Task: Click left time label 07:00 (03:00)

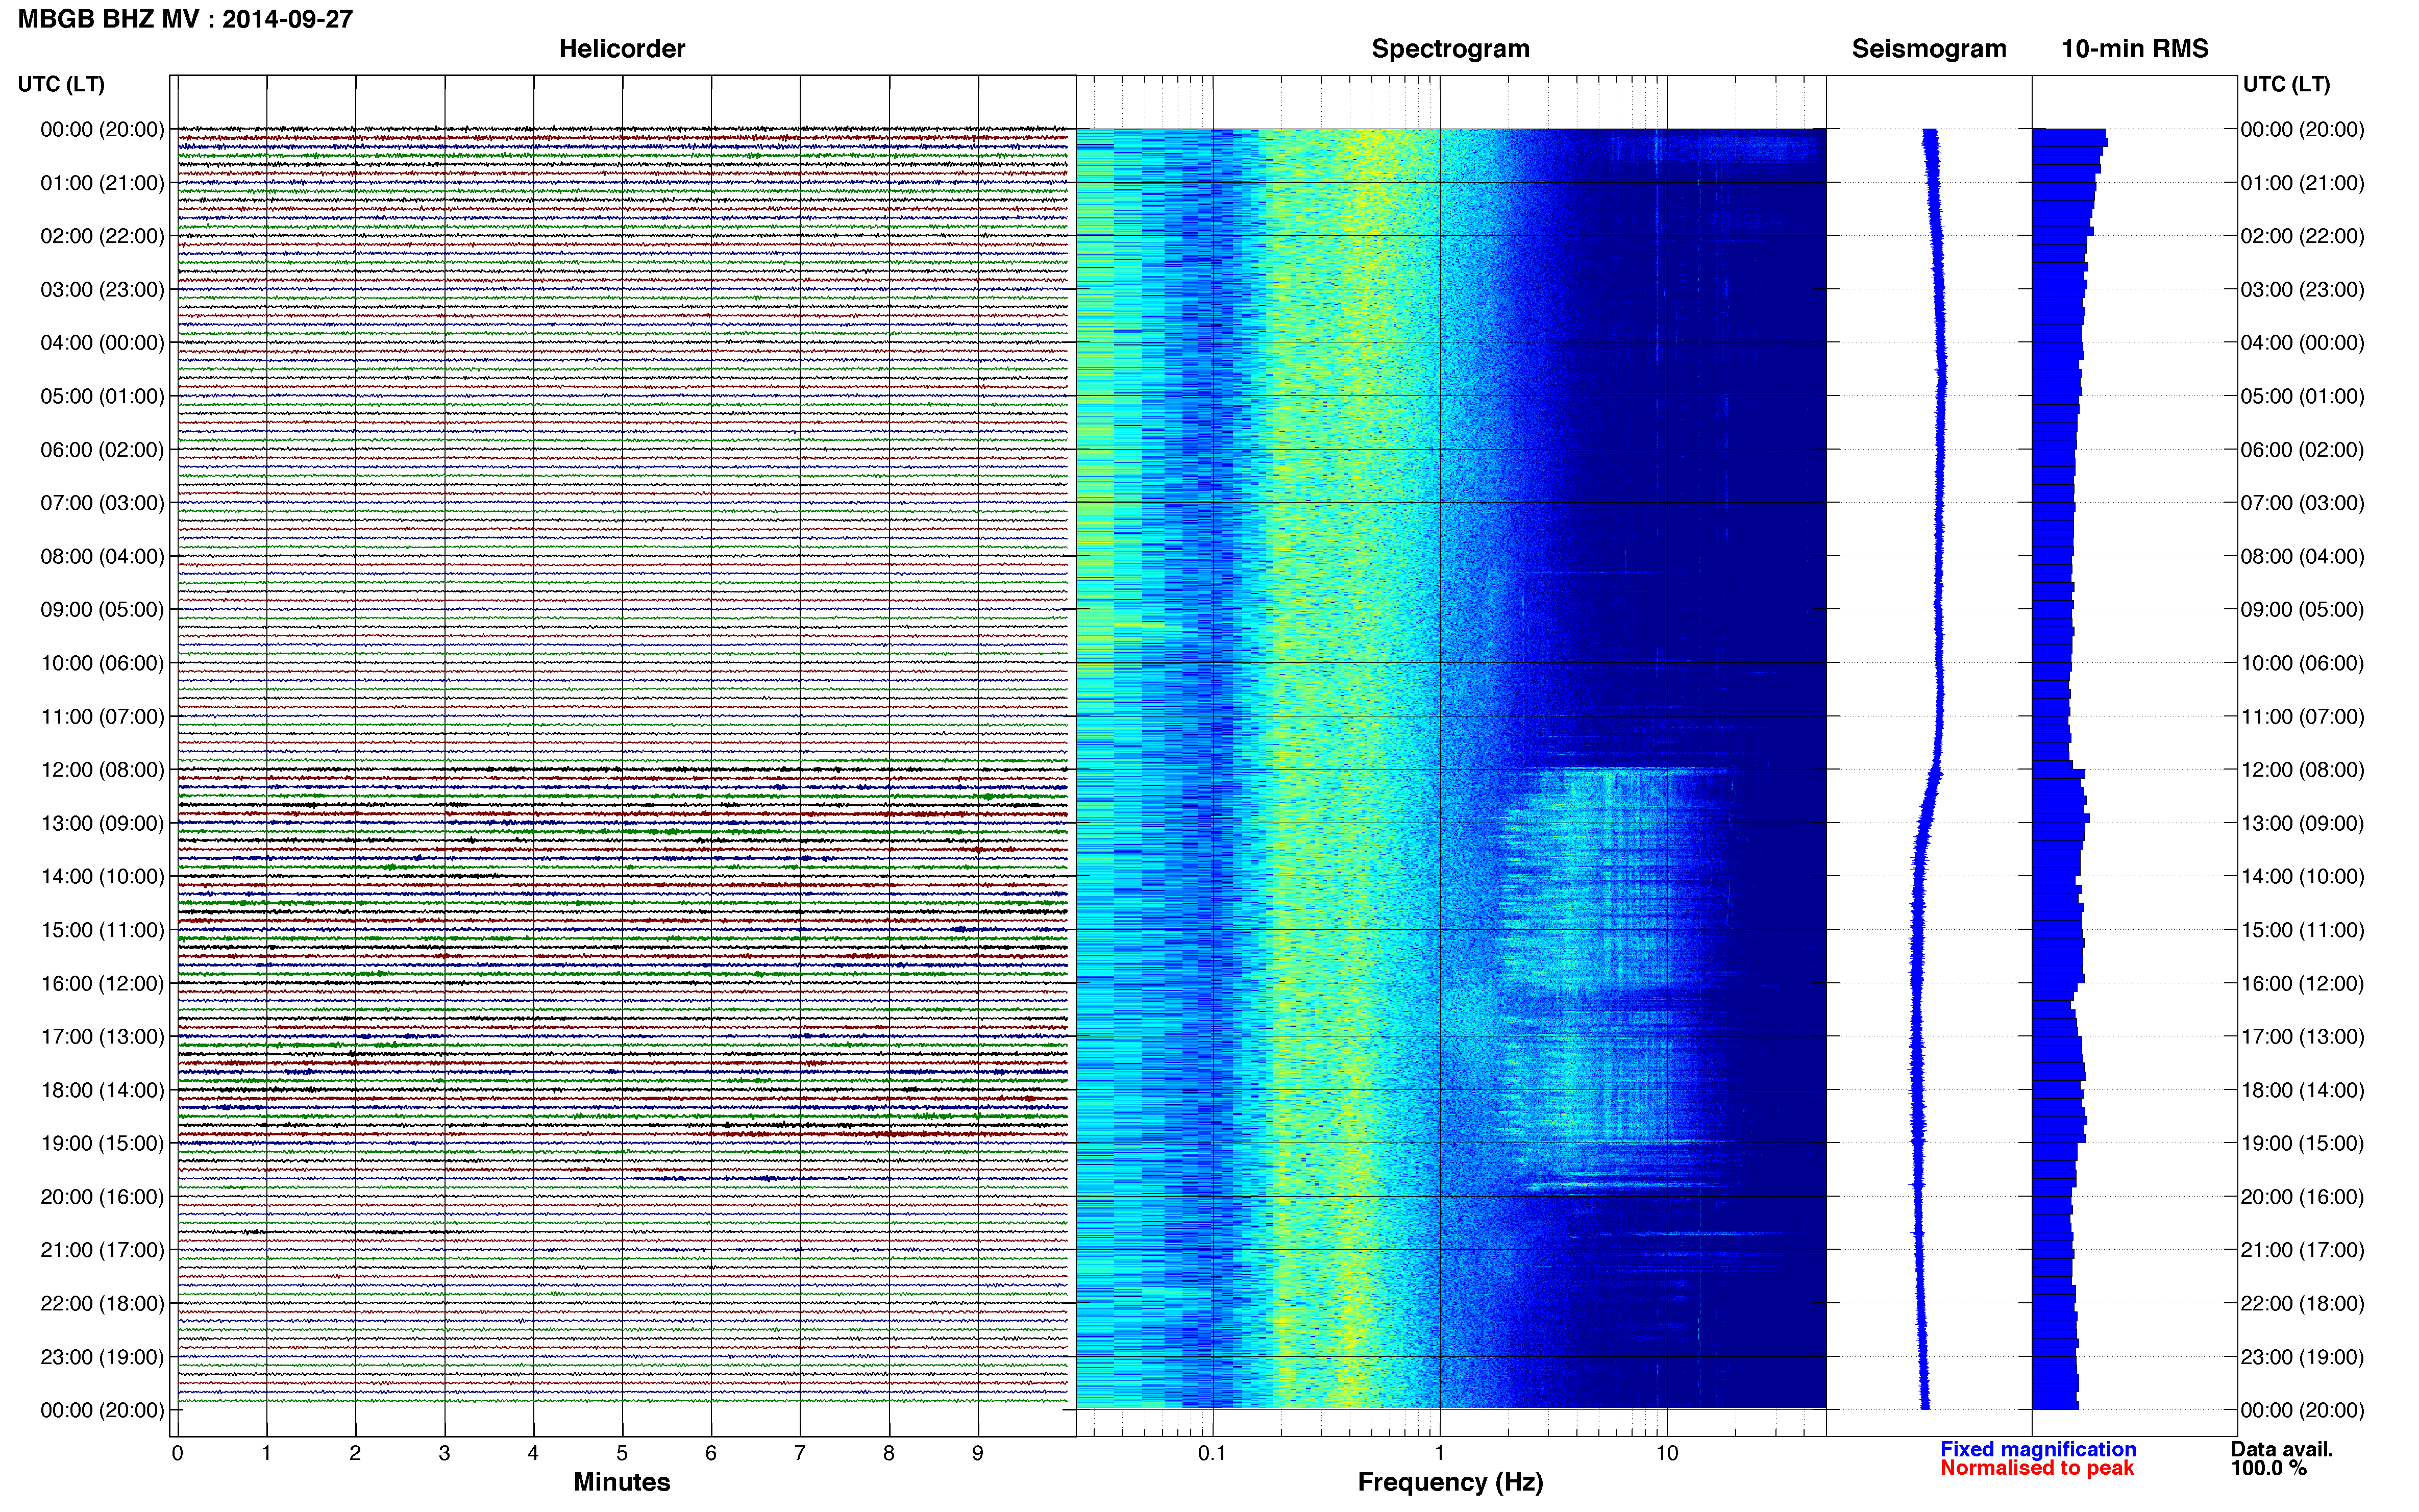Action: pyautogui.click(x=102, y=503)
